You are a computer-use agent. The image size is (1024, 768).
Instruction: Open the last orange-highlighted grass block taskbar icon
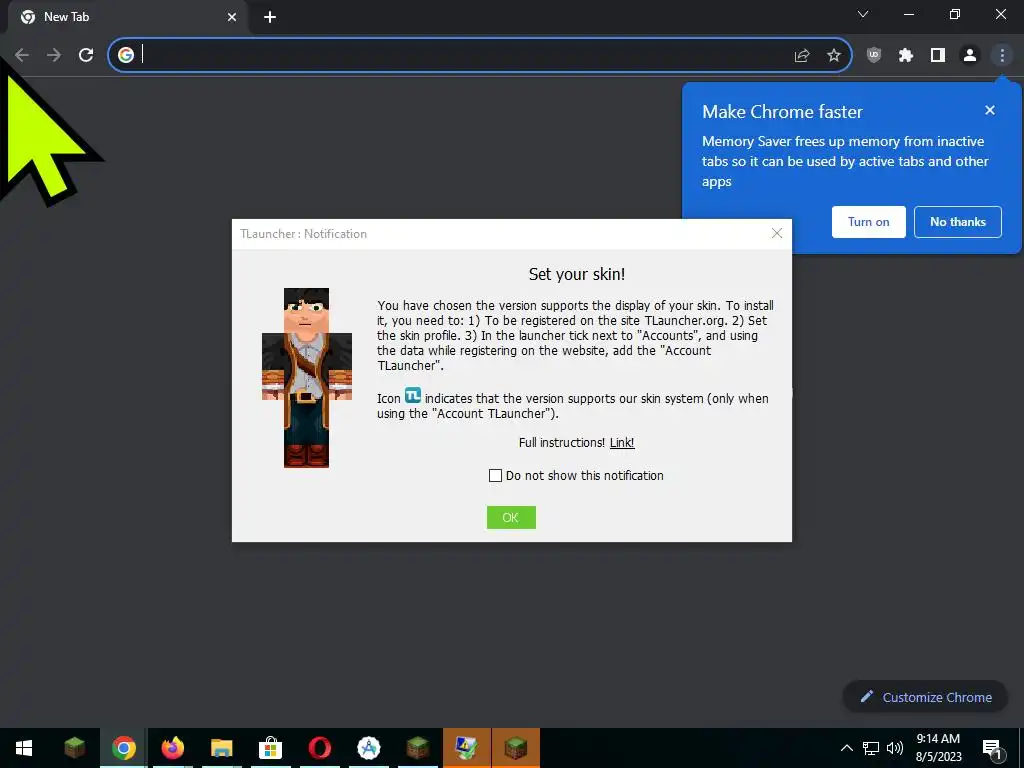coord(516,748)
